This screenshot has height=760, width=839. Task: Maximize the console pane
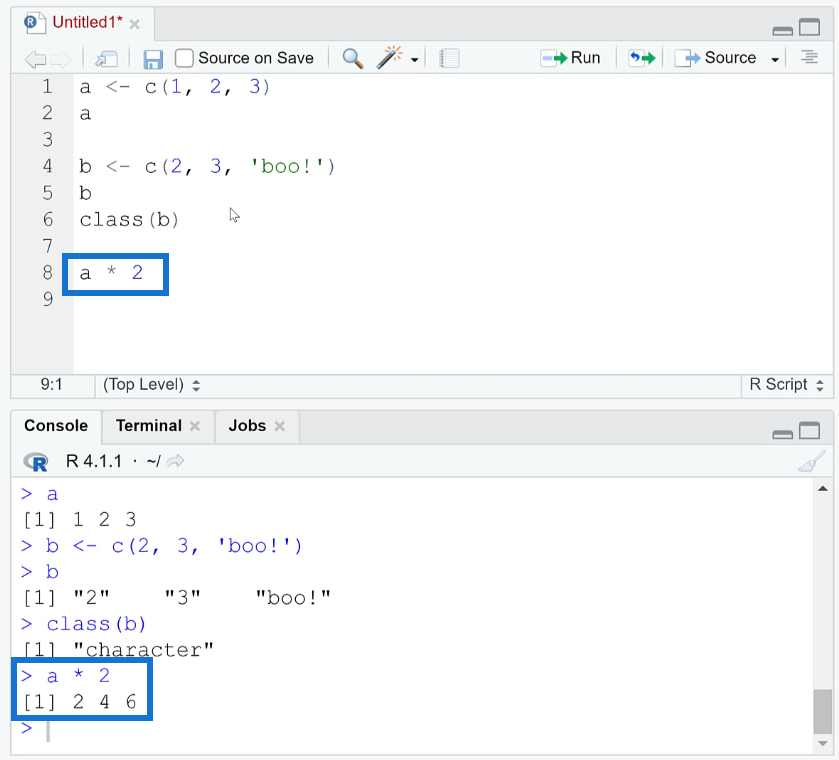pos(810,430)
